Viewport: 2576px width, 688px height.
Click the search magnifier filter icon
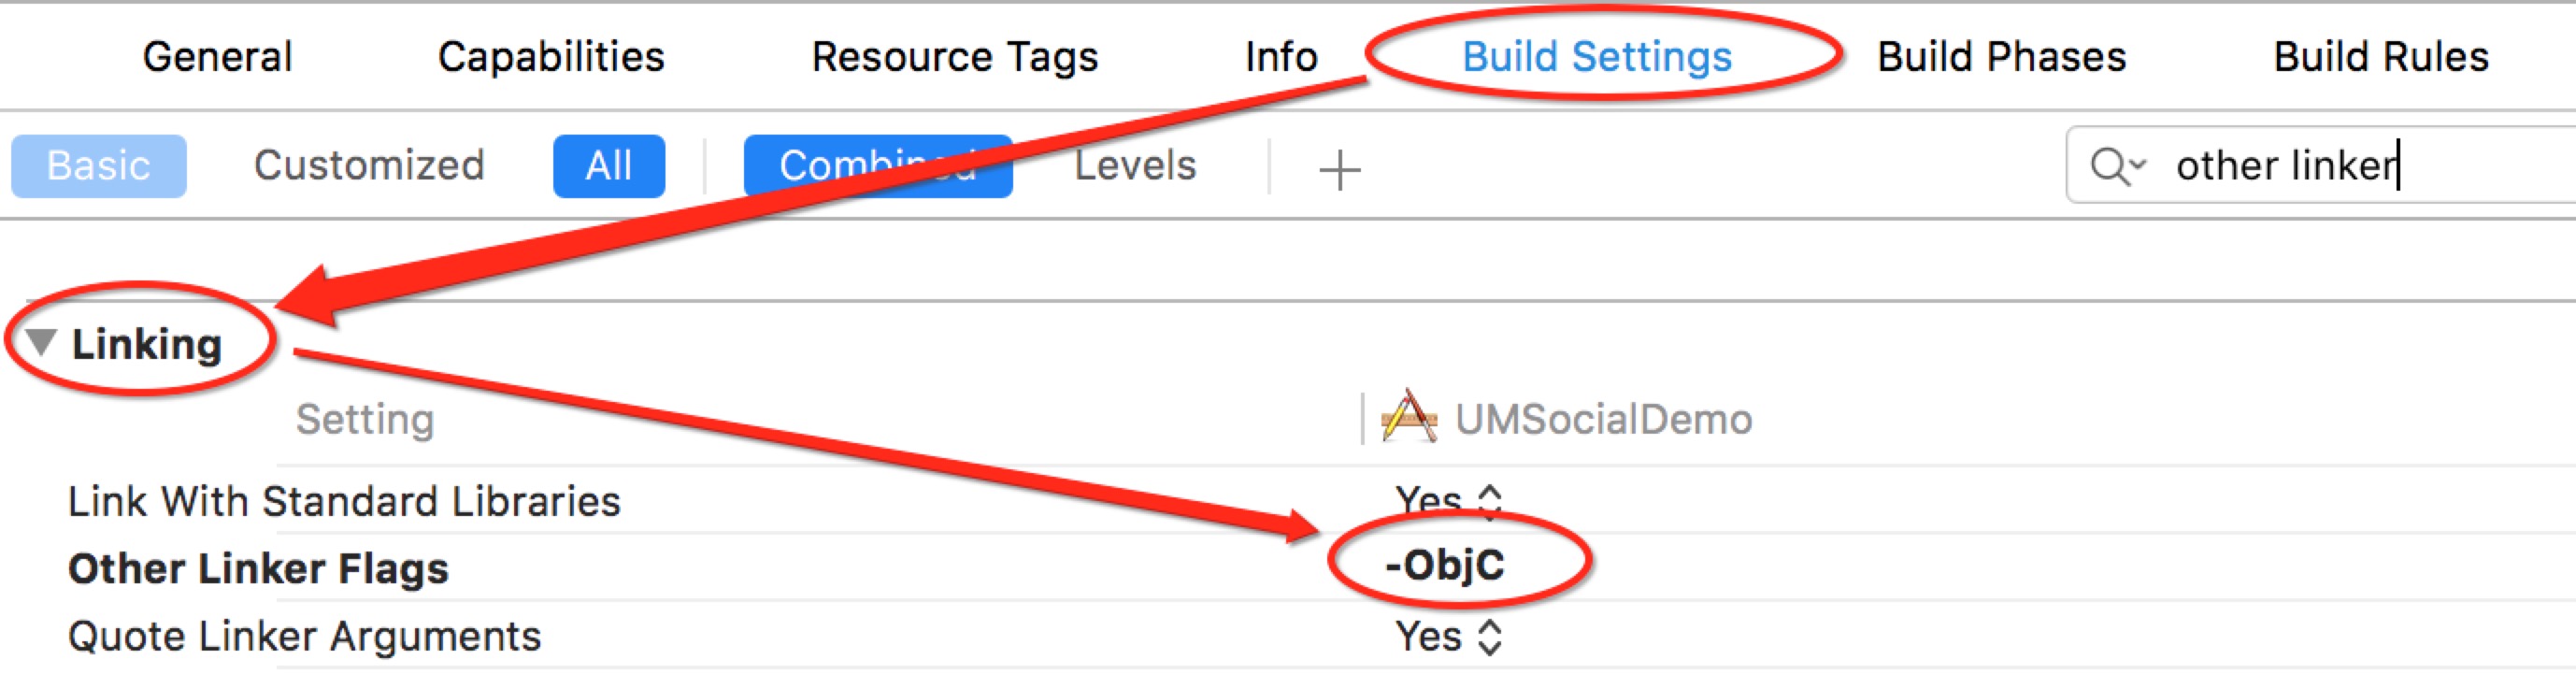pos(2114,165)
